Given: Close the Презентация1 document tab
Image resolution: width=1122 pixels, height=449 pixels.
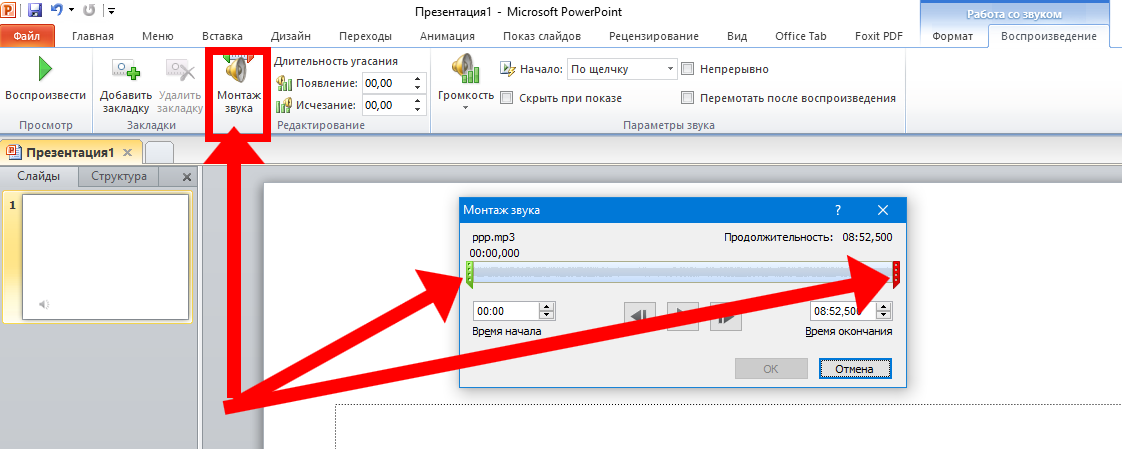Looking at the screenshot, I should tap(127, 153).
